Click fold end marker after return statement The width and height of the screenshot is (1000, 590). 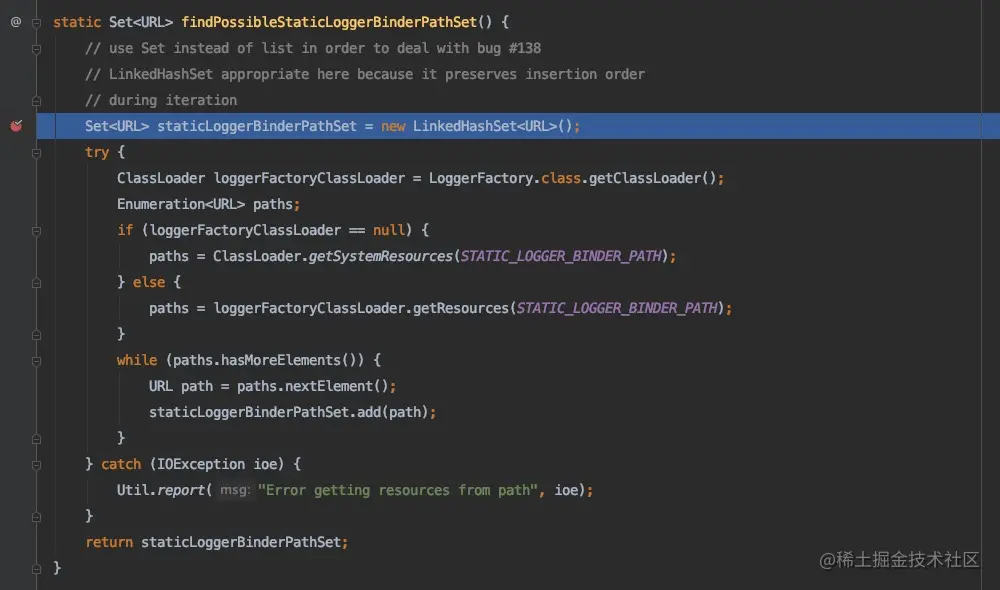click(36, 568)
